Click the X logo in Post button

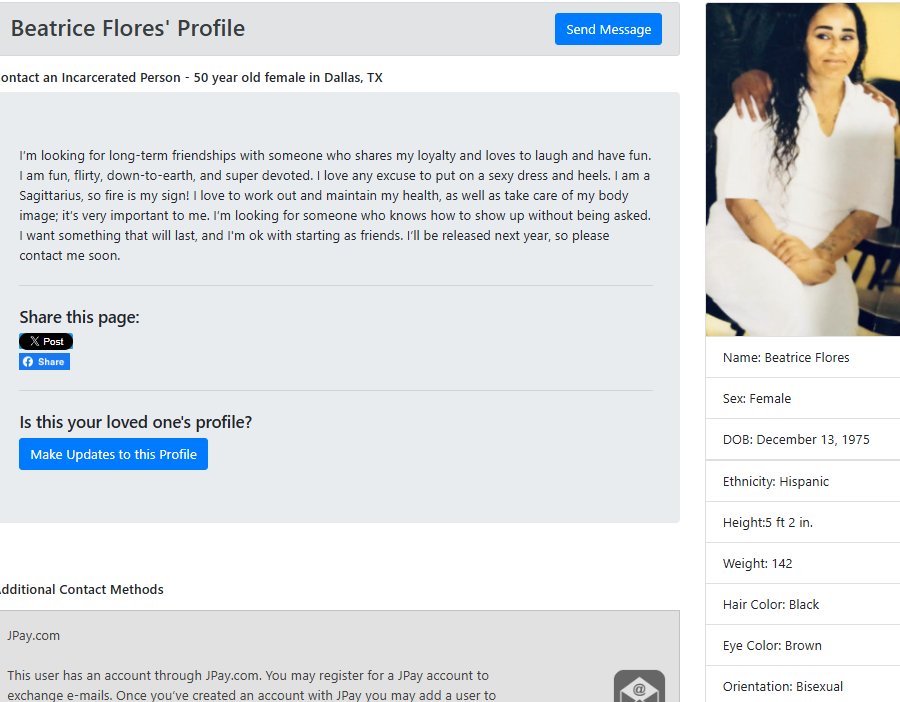tap(34, 342)
